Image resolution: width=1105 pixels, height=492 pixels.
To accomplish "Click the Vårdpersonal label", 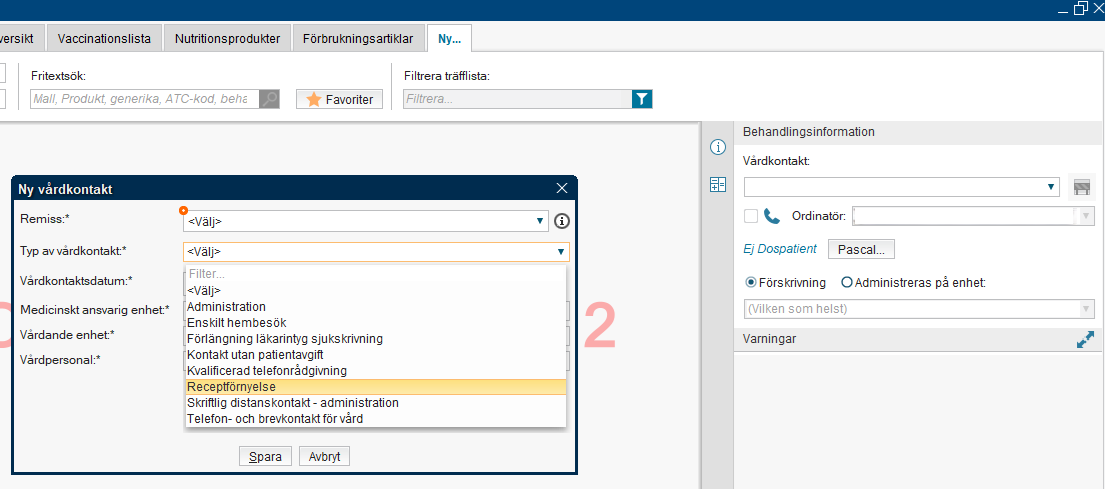I will 61,359.
